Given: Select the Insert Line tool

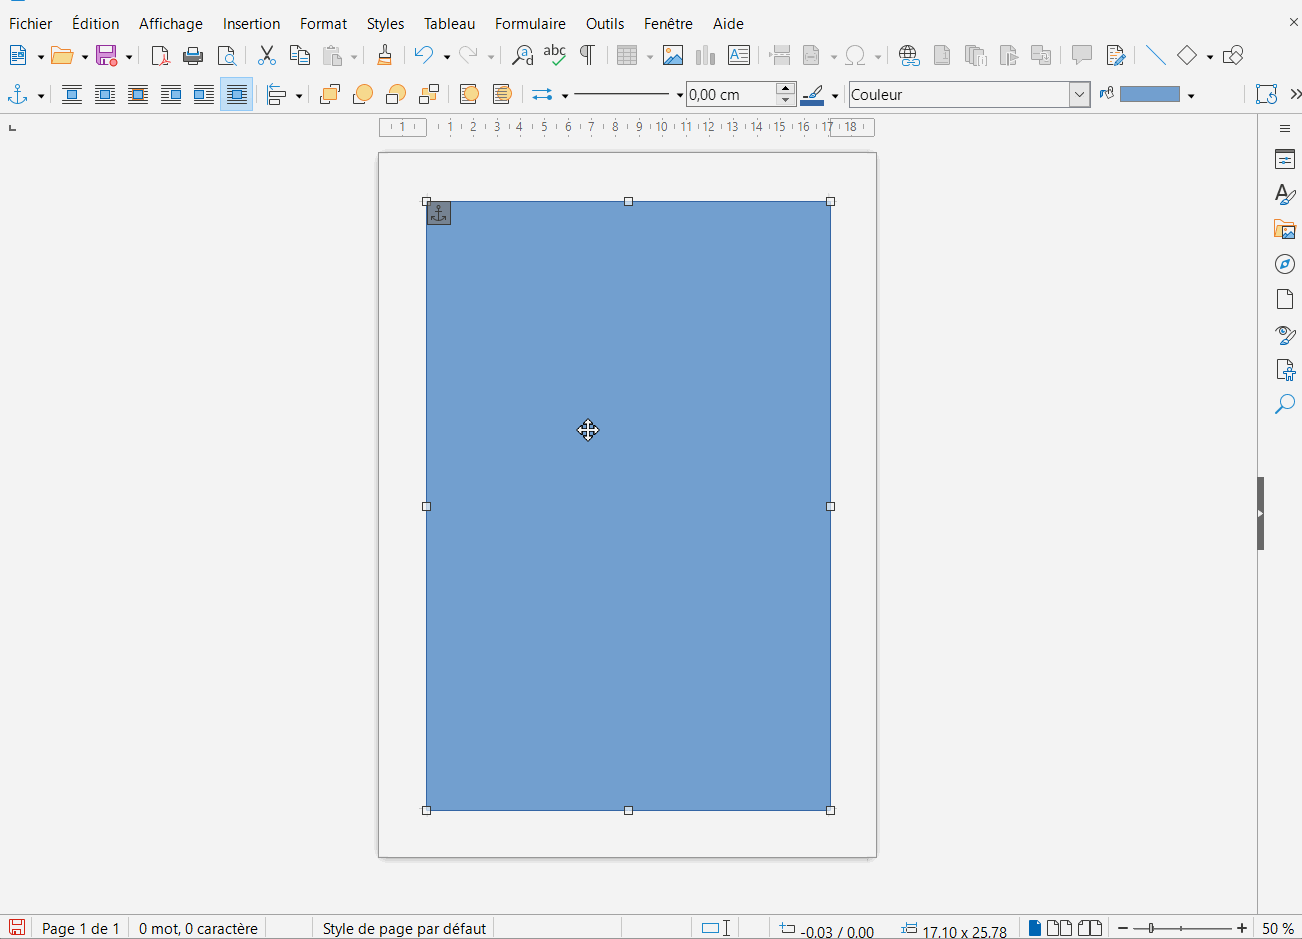Looking at the screenshot, I should click(1156, 56).
